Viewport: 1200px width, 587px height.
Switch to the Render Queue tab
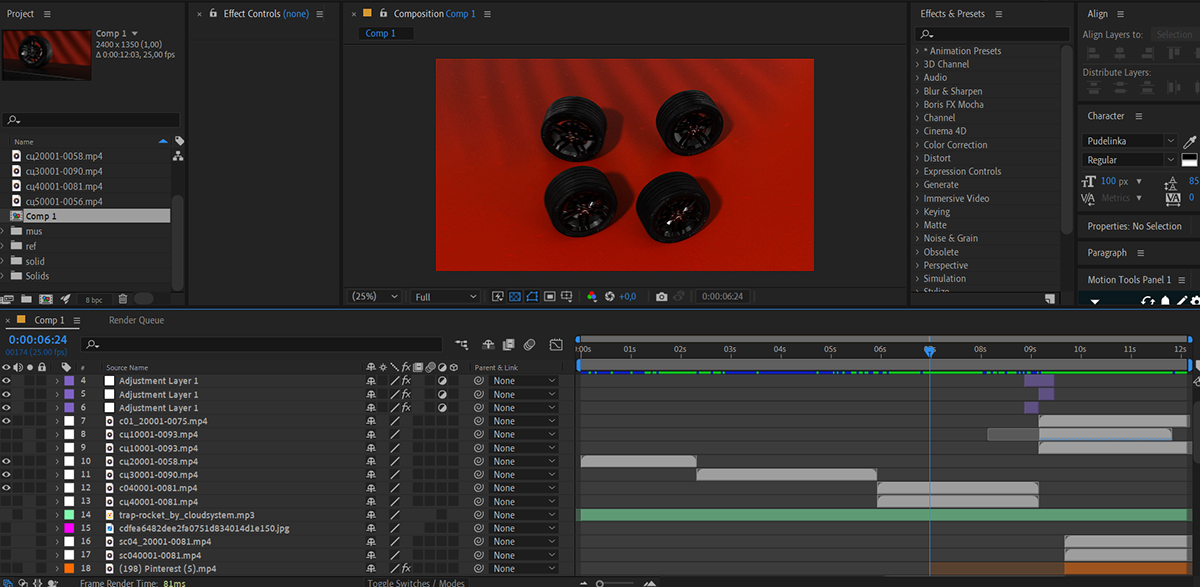[x=136, y=321]
